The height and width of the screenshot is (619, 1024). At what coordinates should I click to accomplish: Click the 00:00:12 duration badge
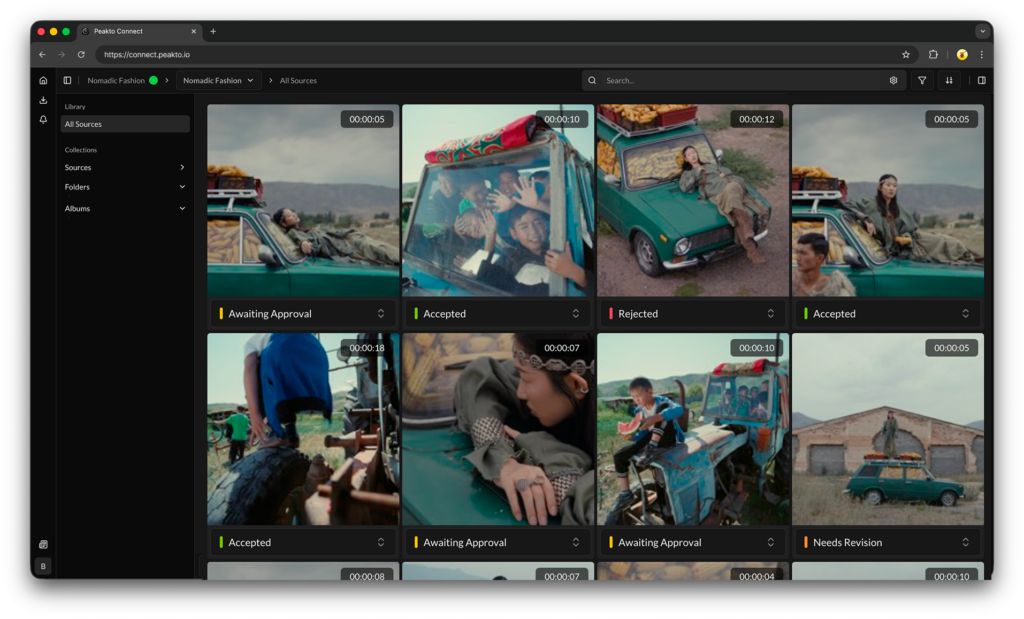[x=756, y=119]
